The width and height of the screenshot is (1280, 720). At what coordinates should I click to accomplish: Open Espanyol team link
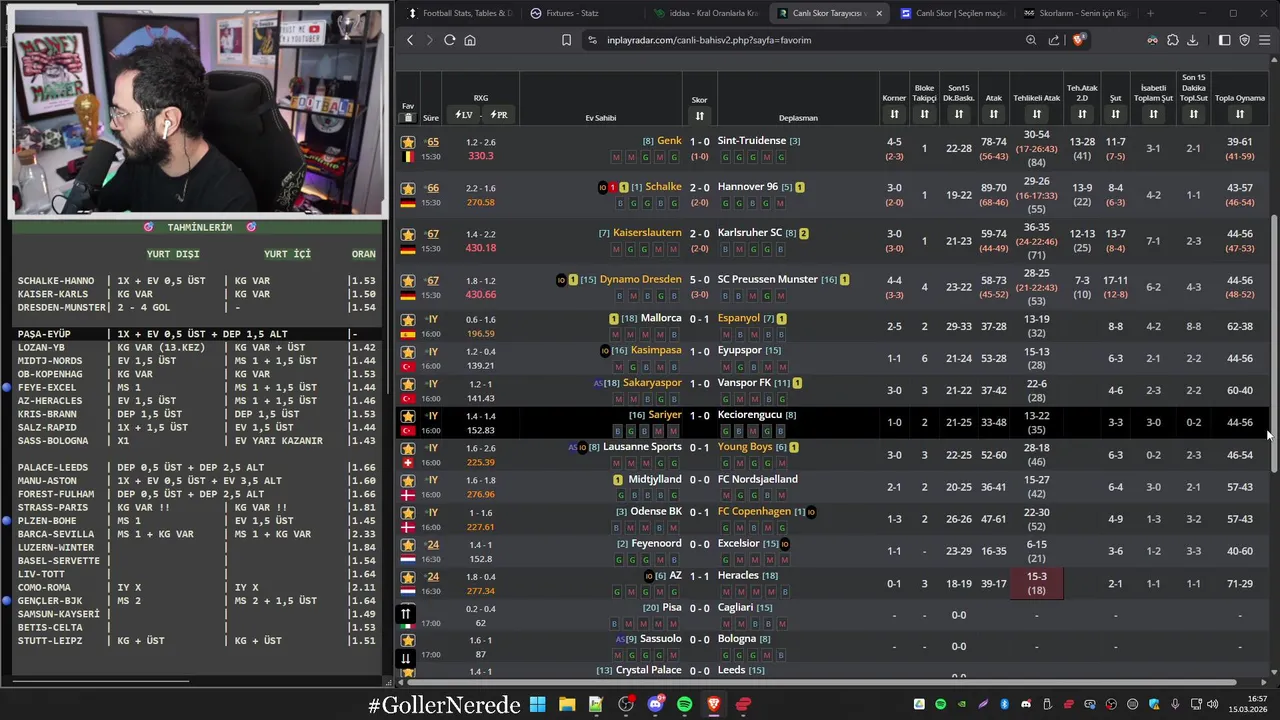739,318
